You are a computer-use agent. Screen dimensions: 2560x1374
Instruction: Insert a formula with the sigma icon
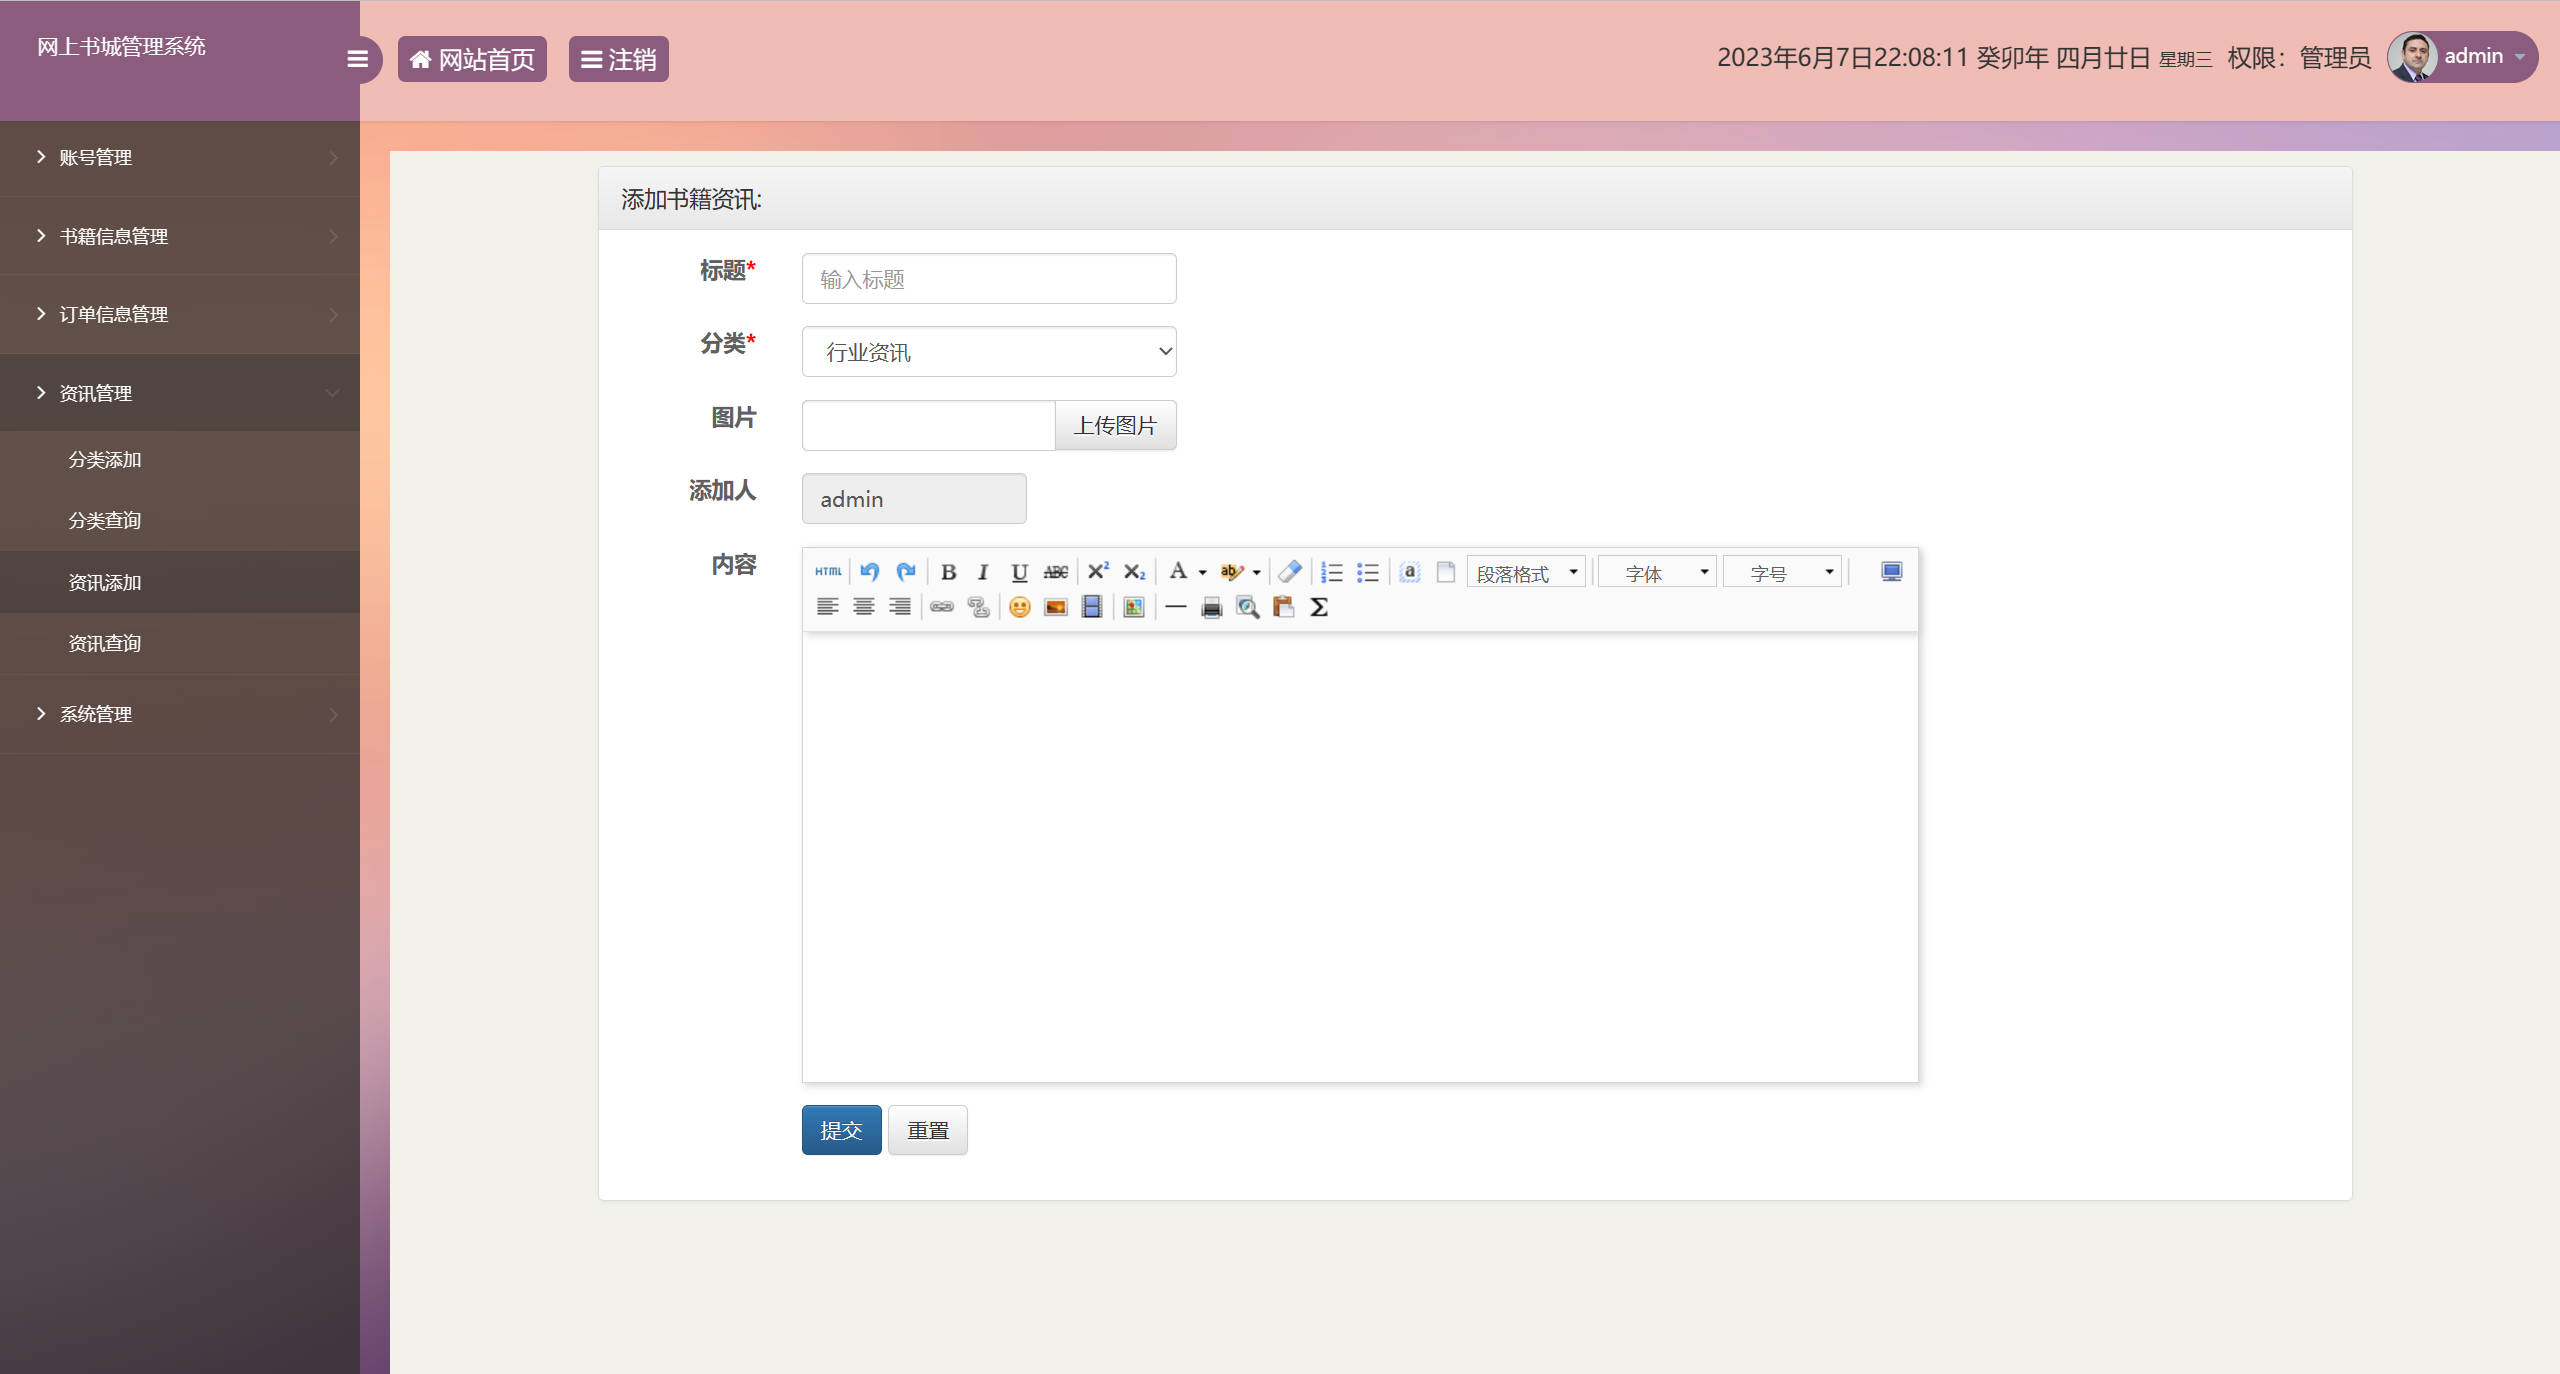(x=1318, y=607)
